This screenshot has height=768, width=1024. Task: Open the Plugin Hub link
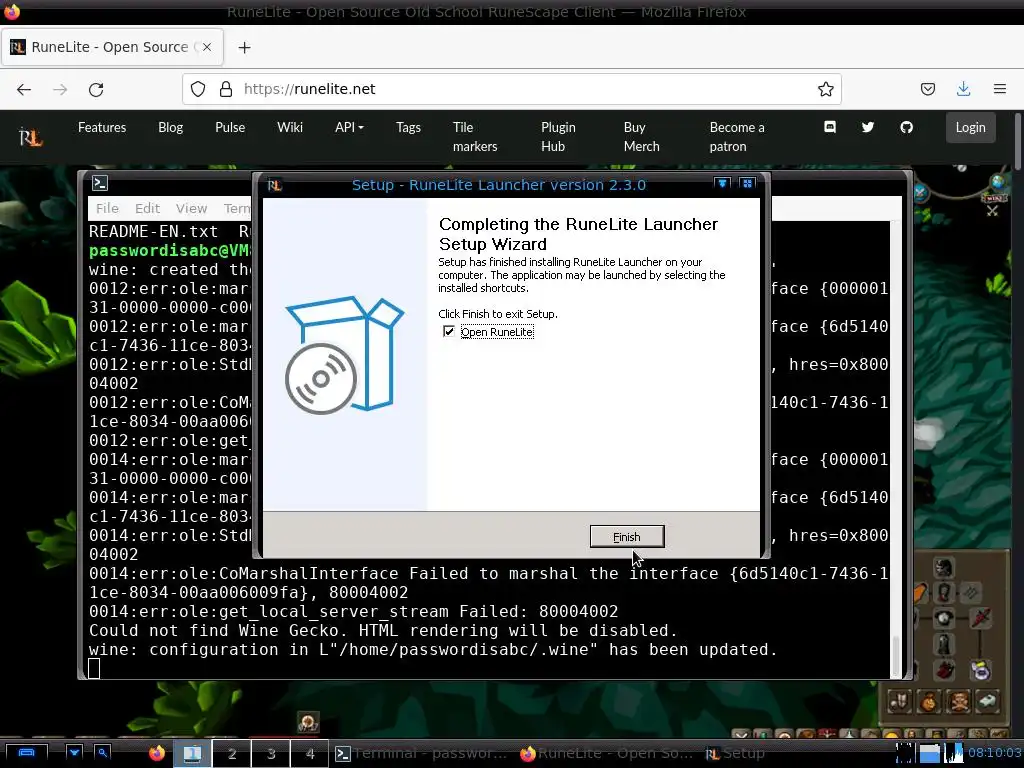point(558,137)
